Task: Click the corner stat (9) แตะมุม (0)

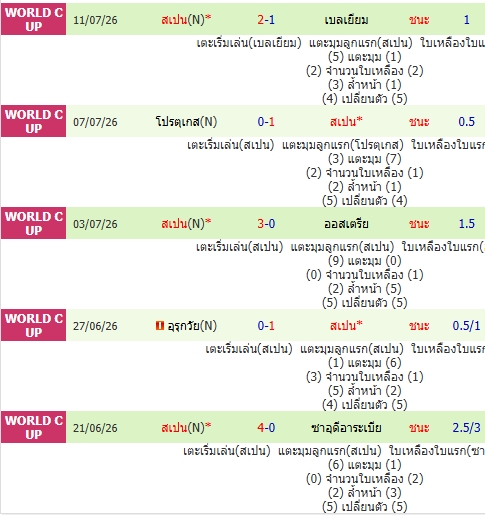Action: [365, 261]
